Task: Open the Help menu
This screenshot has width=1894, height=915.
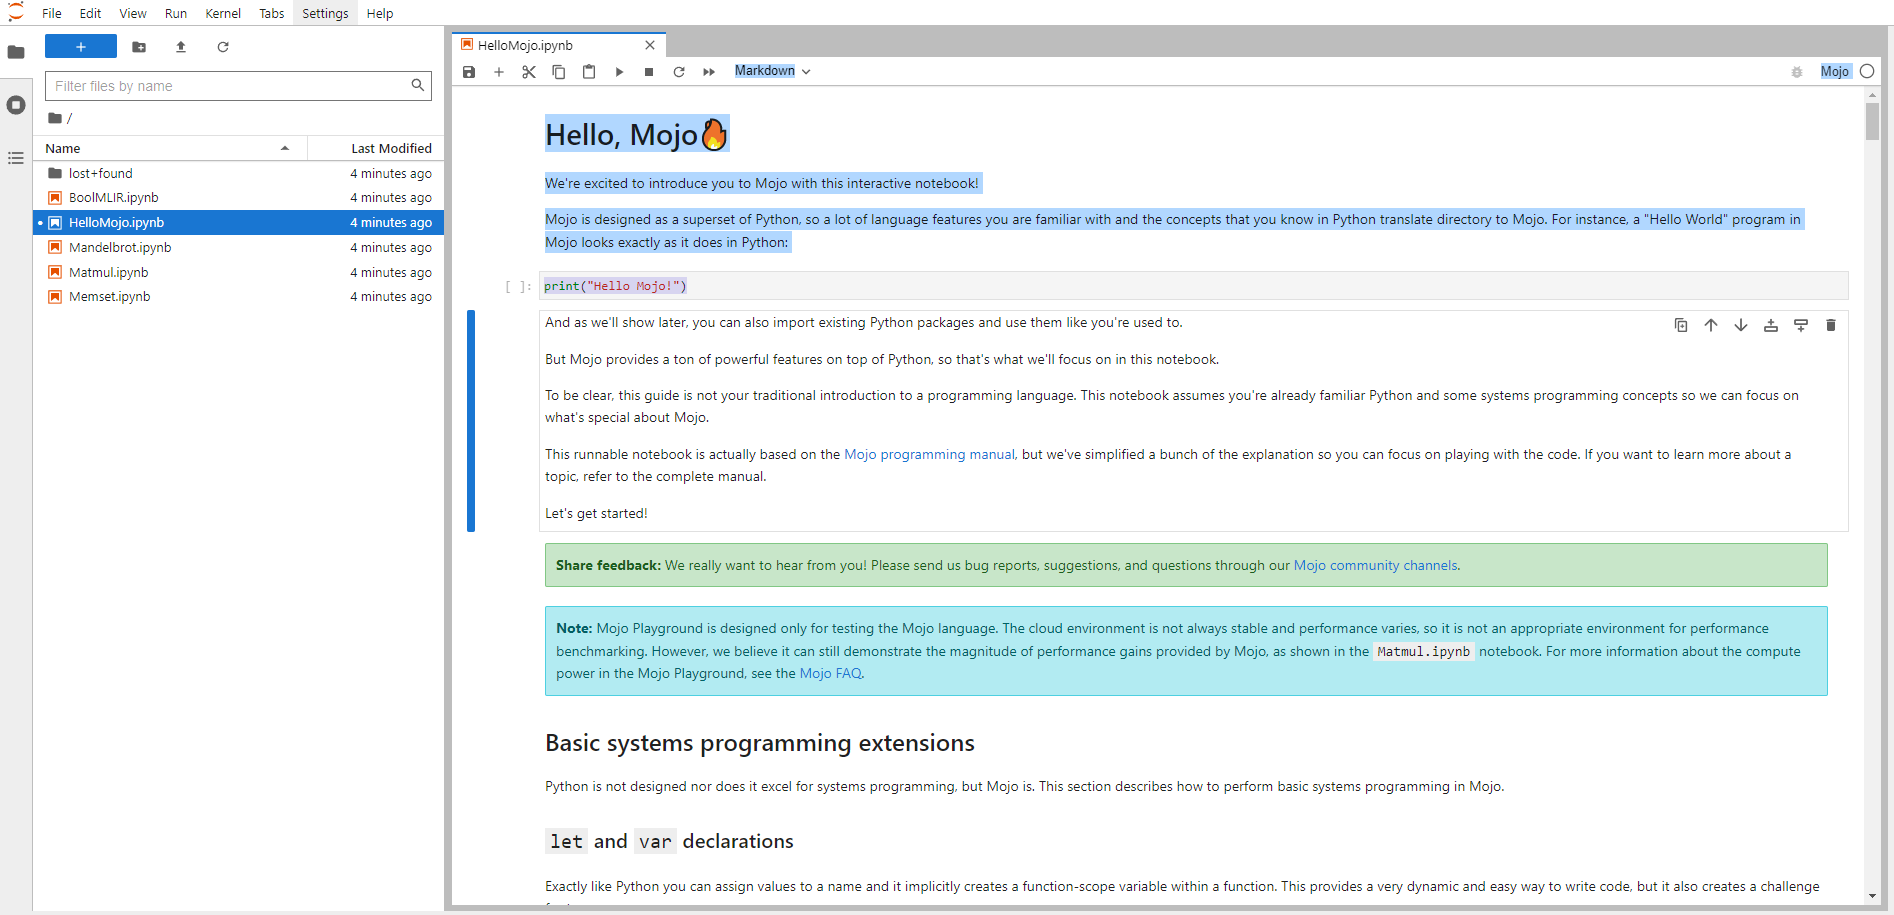Action: tap(380, 13)
